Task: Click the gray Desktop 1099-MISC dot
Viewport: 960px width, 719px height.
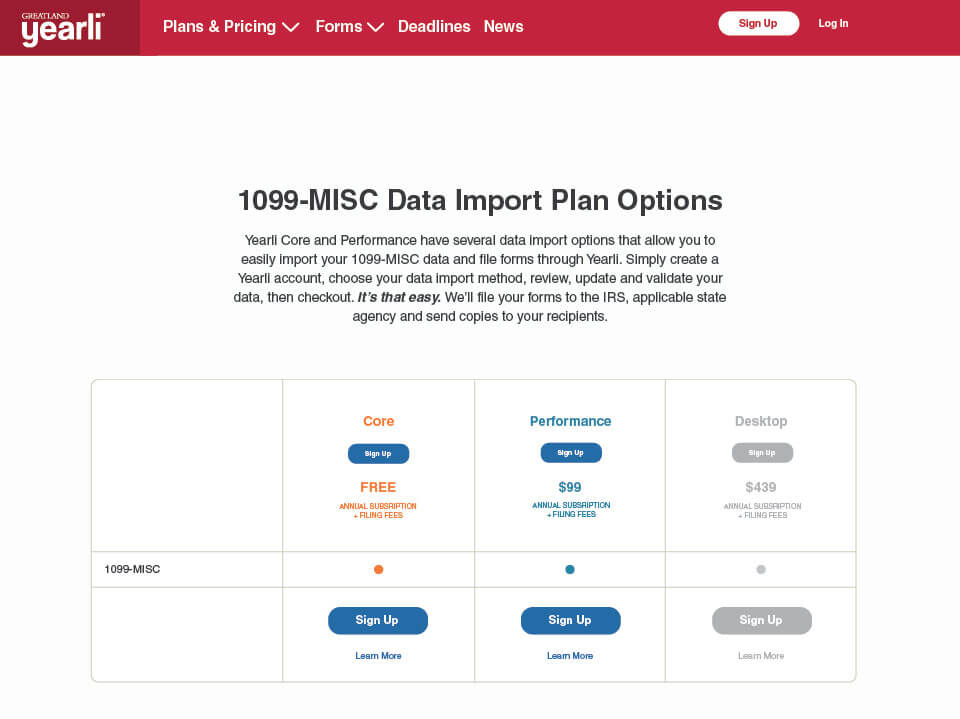Action: tap(761, 570)
